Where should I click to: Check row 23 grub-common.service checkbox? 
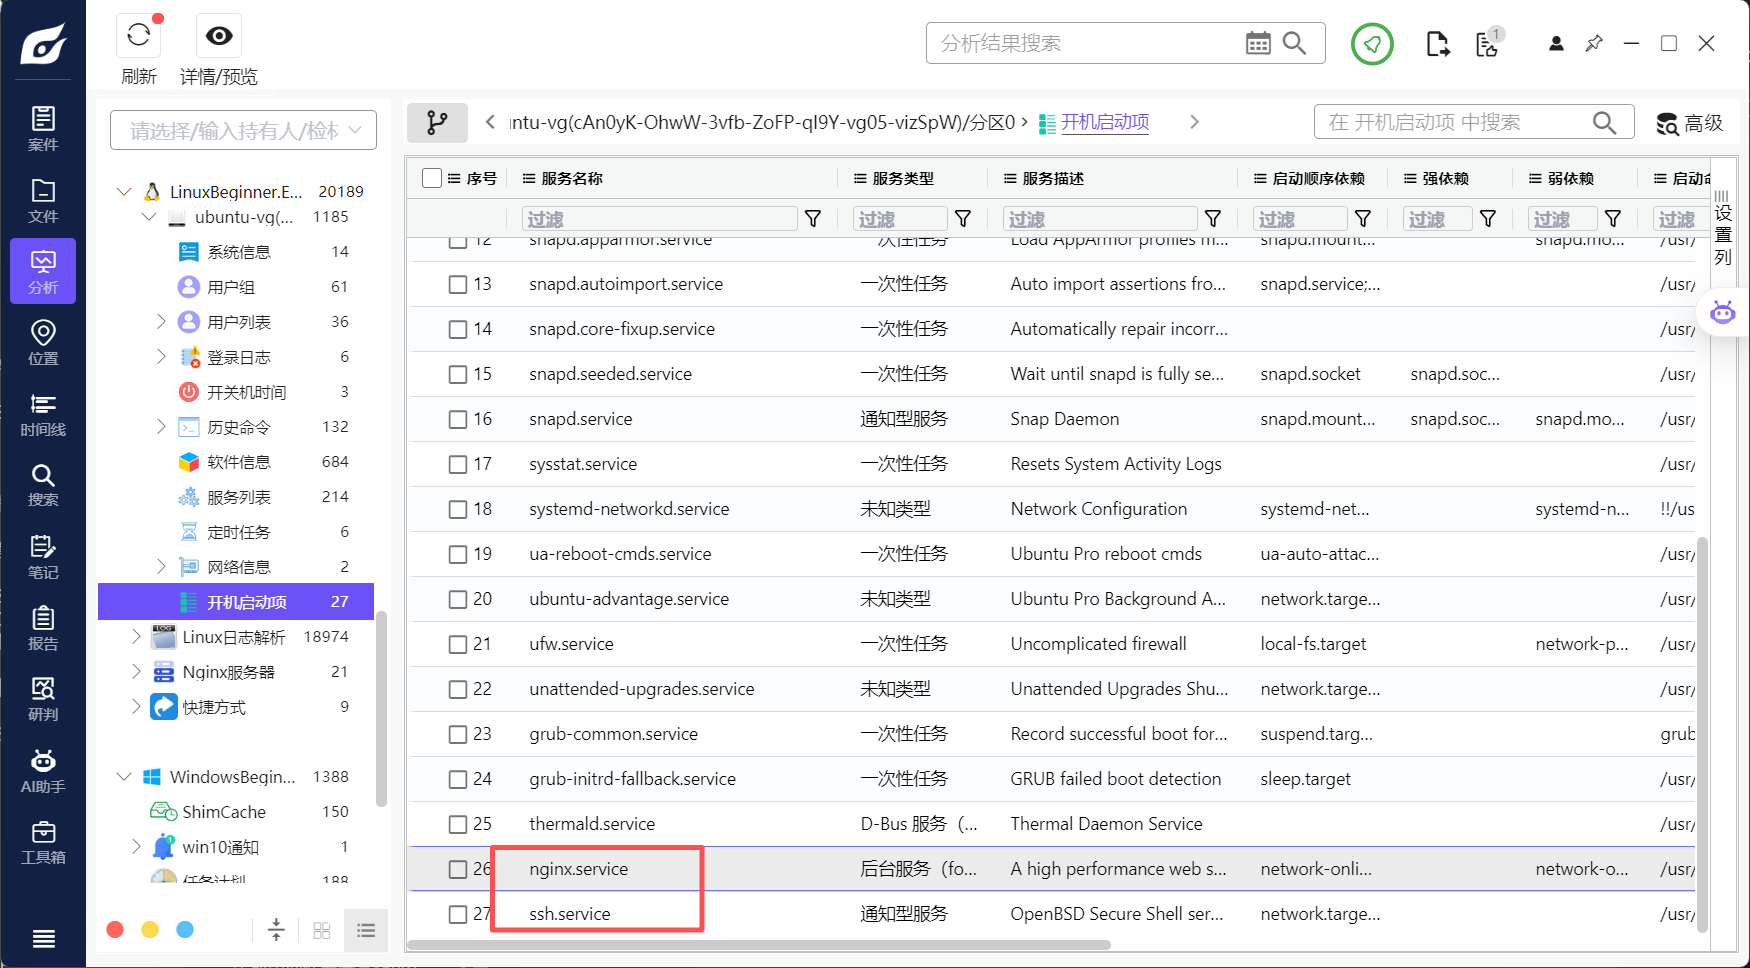pos(458,734)
